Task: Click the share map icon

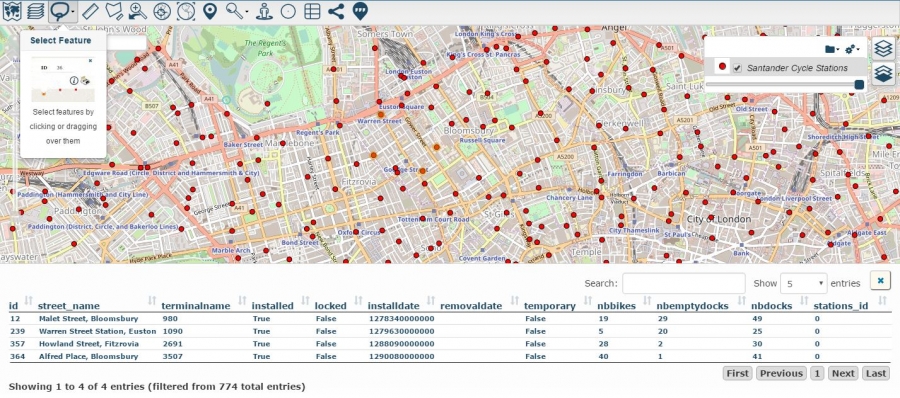Action: [x=336, y=11]
